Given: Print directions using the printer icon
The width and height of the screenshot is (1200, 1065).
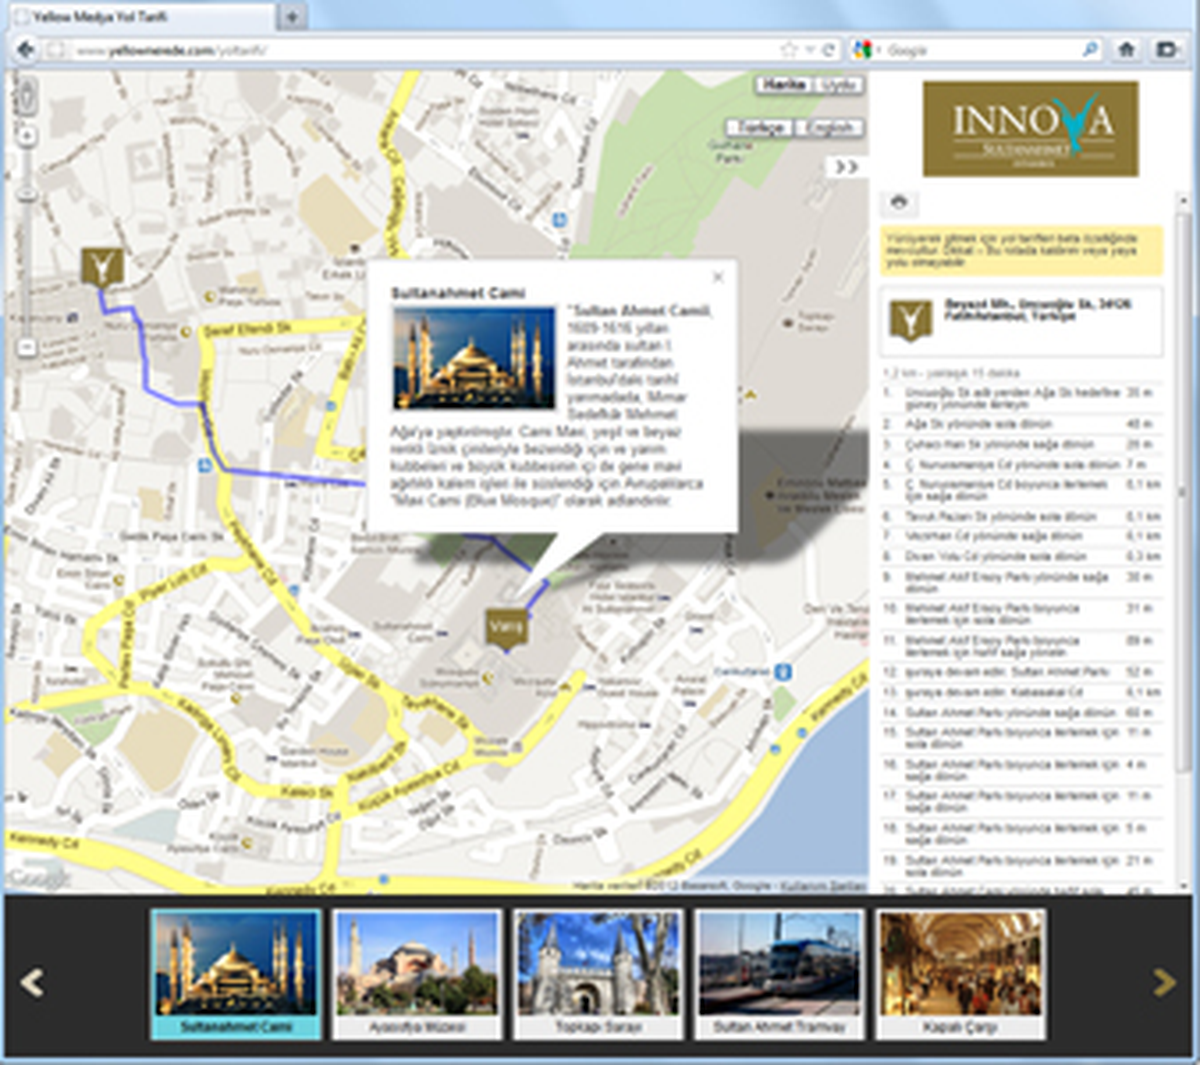Looking at the screenshot, I should tap(899, 203).
